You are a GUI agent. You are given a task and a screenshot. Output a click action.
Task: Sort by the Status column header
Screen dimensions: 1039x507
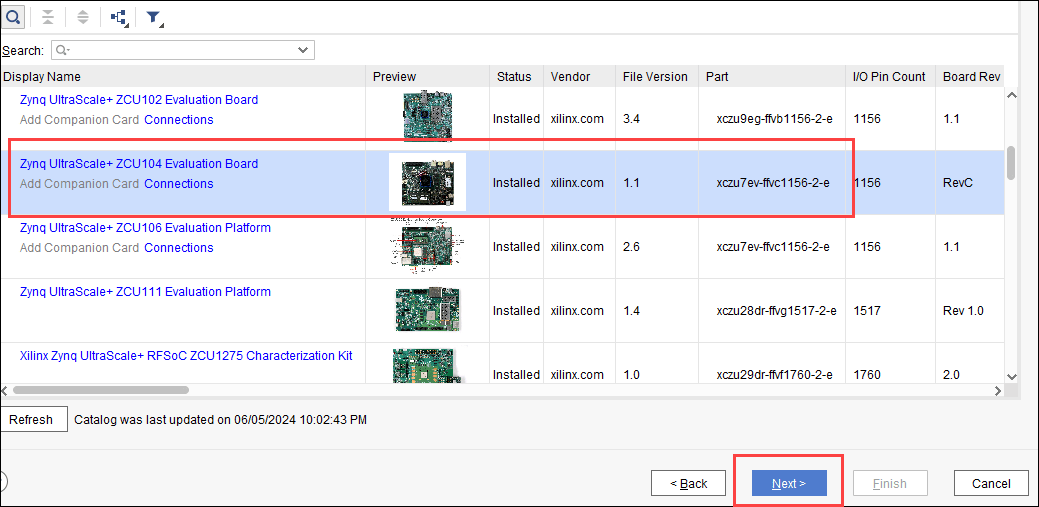coord(516,76)
